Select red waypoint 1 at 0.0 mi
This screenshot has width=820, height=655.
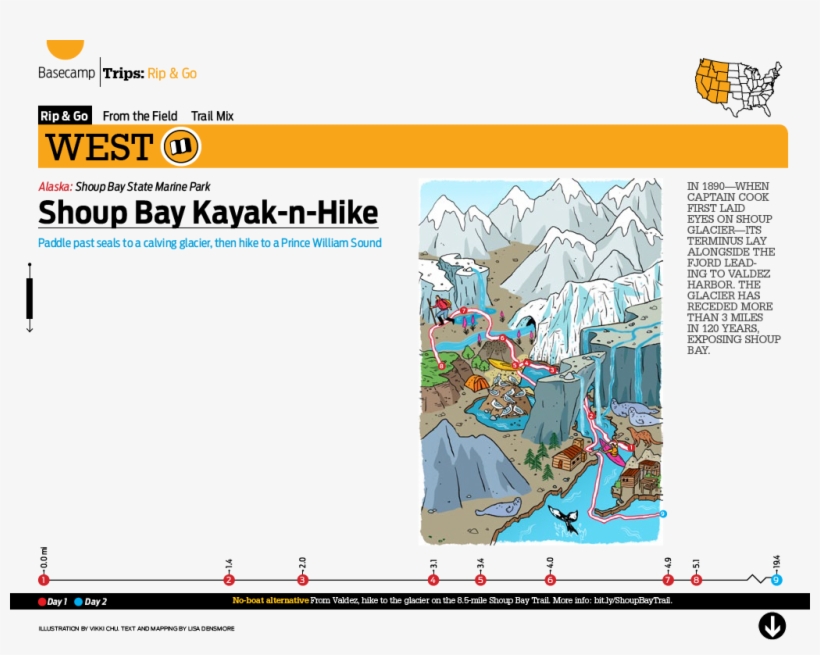click(x=43, y=580)
